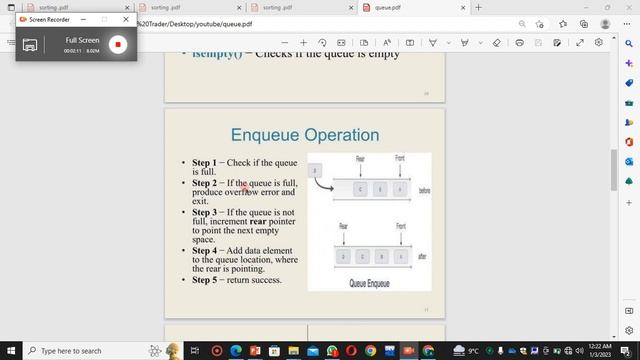Screen dimensions: 640x360
Task: Open PowerPoint from the taskbar
Action: [255, 351]
